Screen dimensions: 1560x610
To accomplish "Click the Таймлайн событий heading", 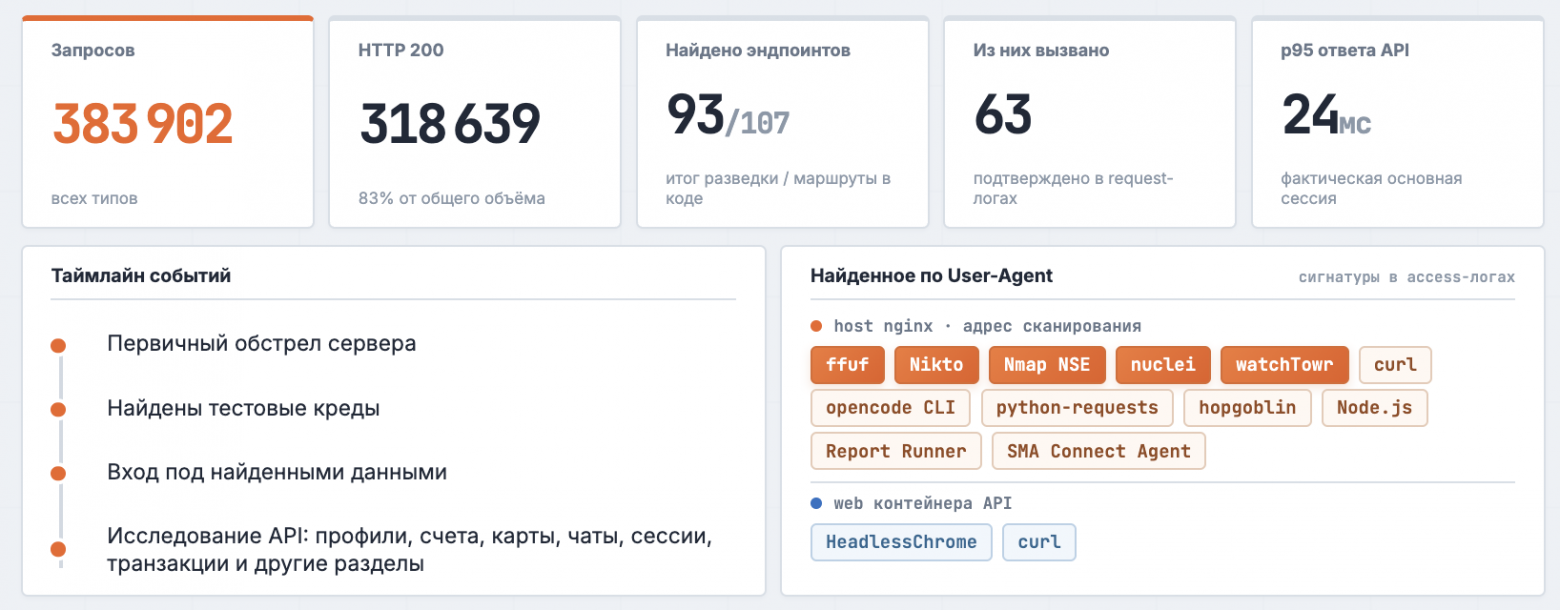I will pos(141,275).
